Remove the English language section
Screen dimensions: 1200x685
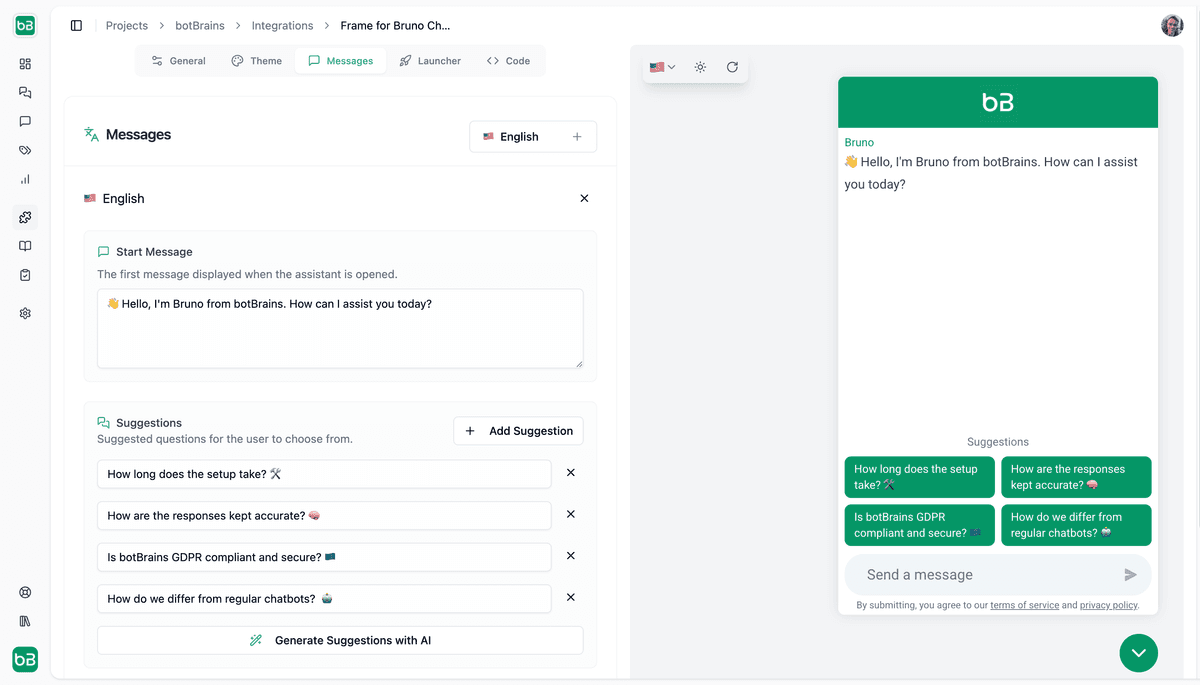[x=584, y=199]
